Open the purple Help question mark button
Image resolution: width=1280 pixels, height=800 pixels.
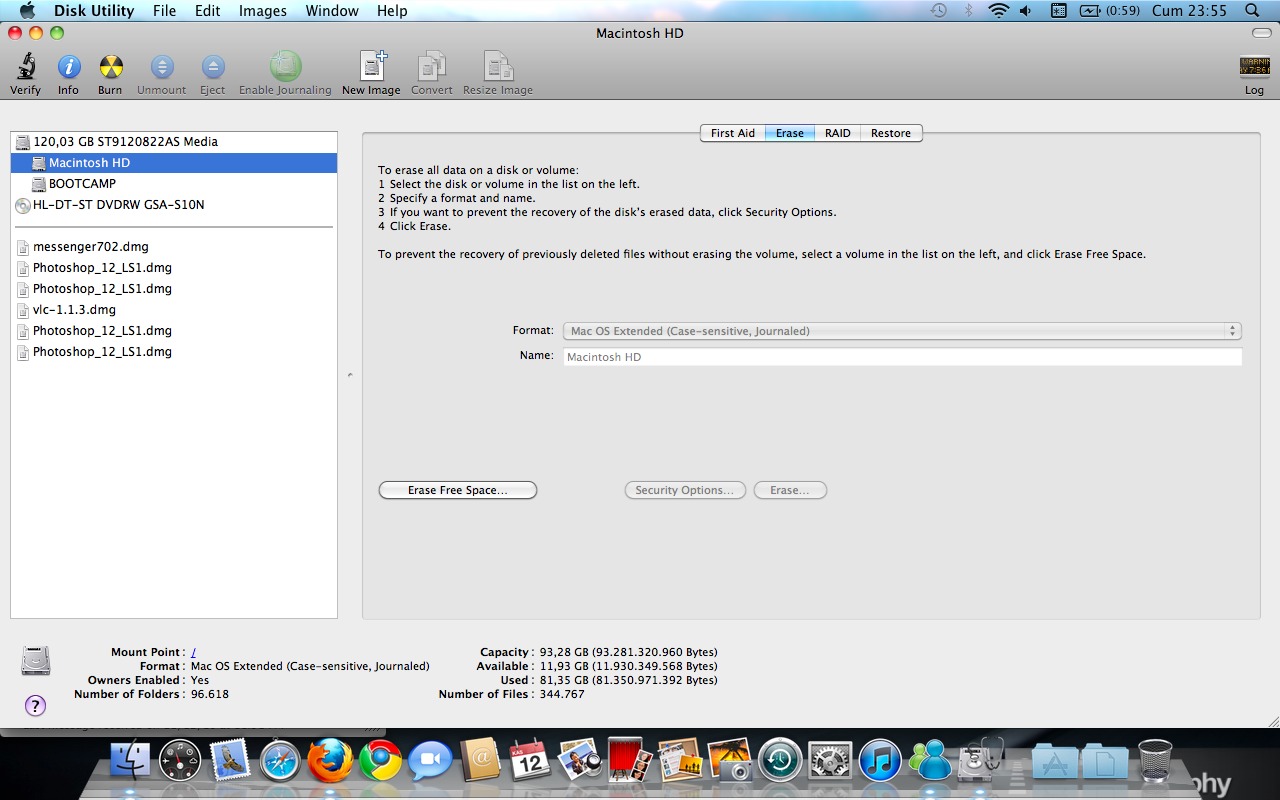click(x=35, y=706)
